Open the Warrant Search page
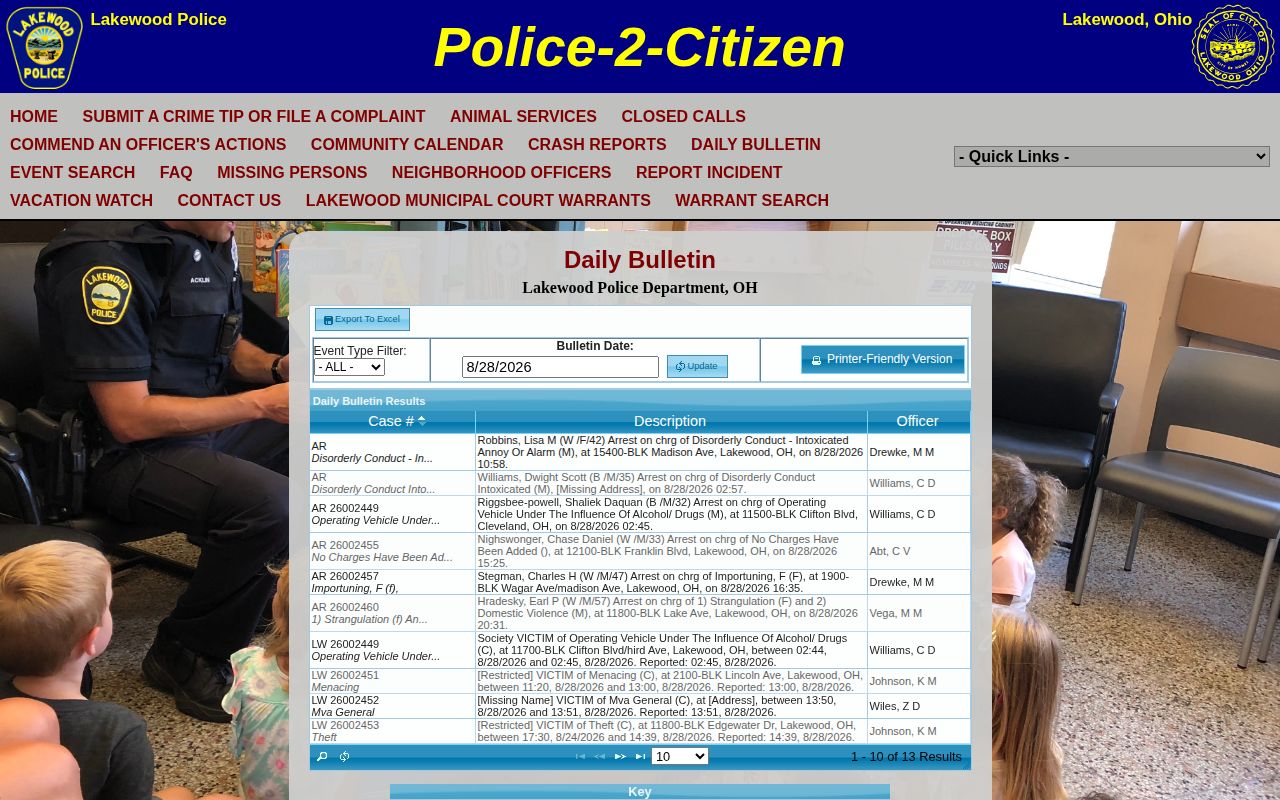 point(752,200)
